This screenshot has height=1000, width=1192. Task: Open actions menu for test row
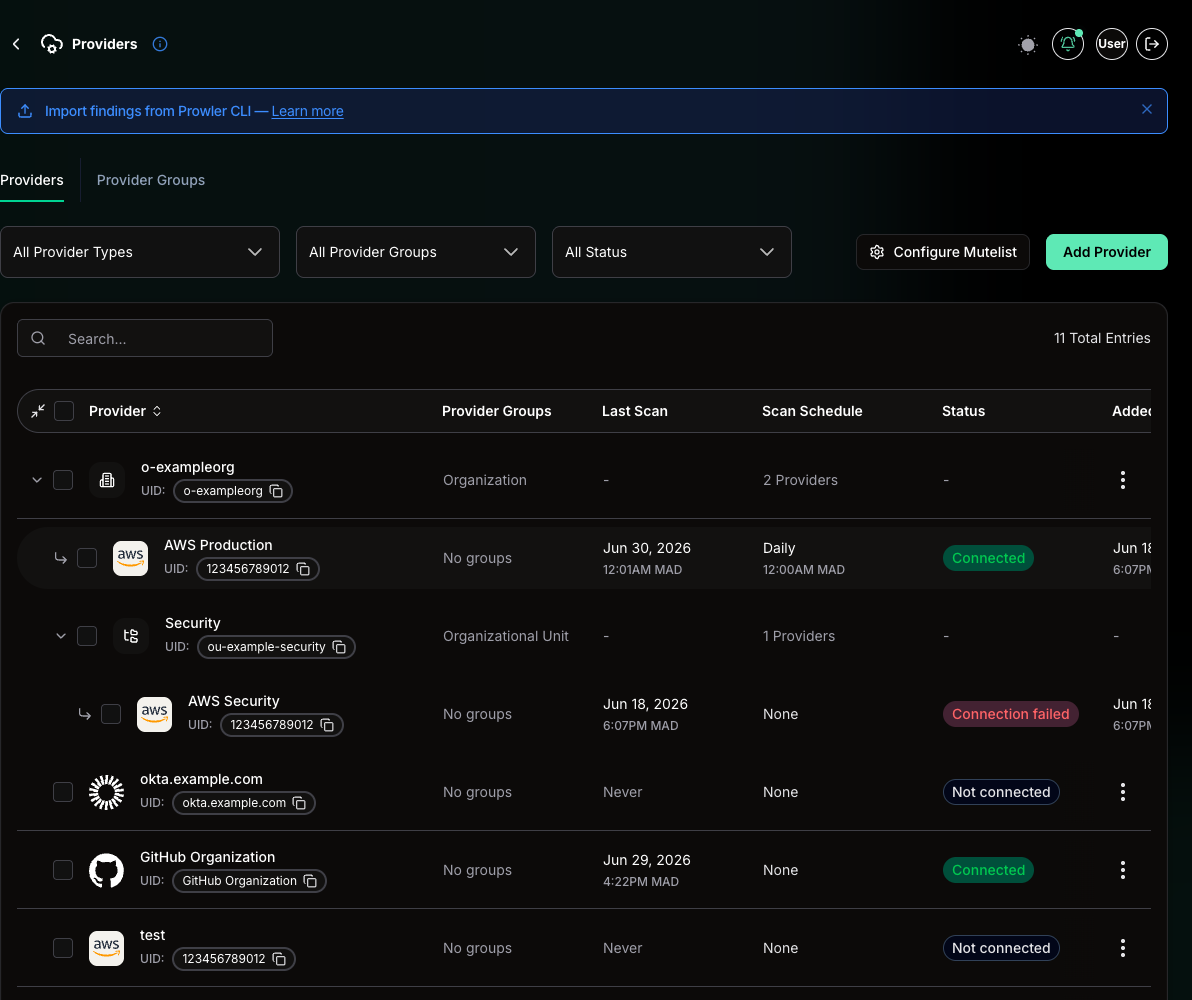click(1123, 948)
